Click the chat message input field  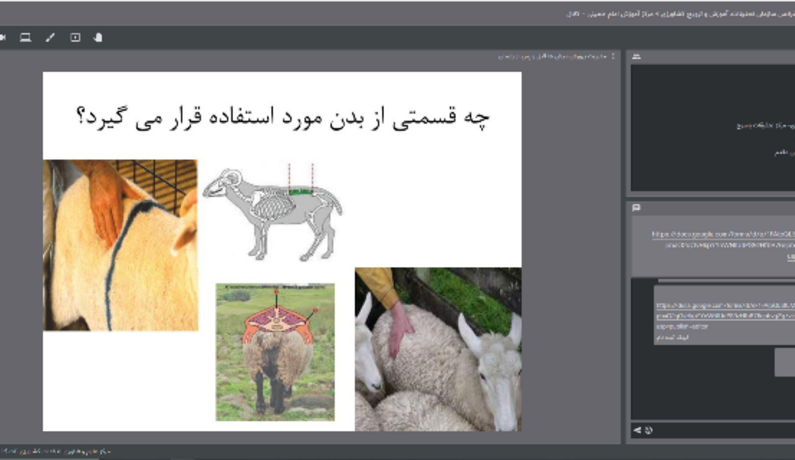[724, 430]
